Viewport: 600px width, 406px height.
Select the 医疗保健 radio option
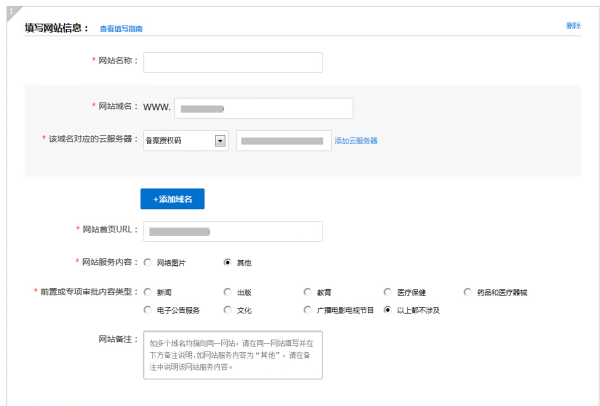[x=388, y=292]
